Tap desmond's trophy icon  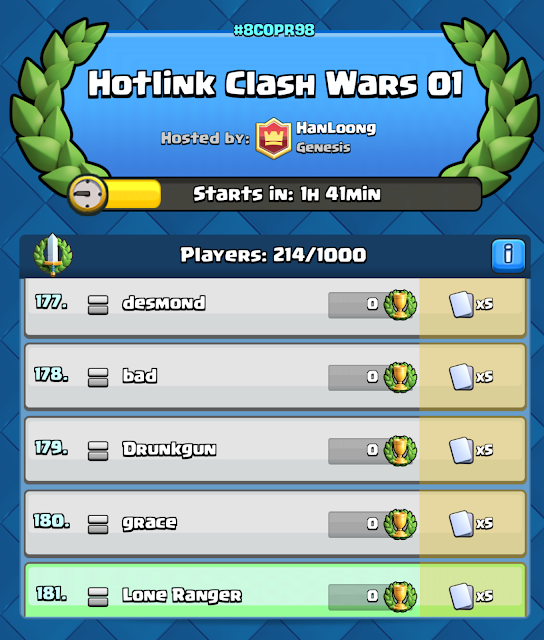click(x=400, y=304)
